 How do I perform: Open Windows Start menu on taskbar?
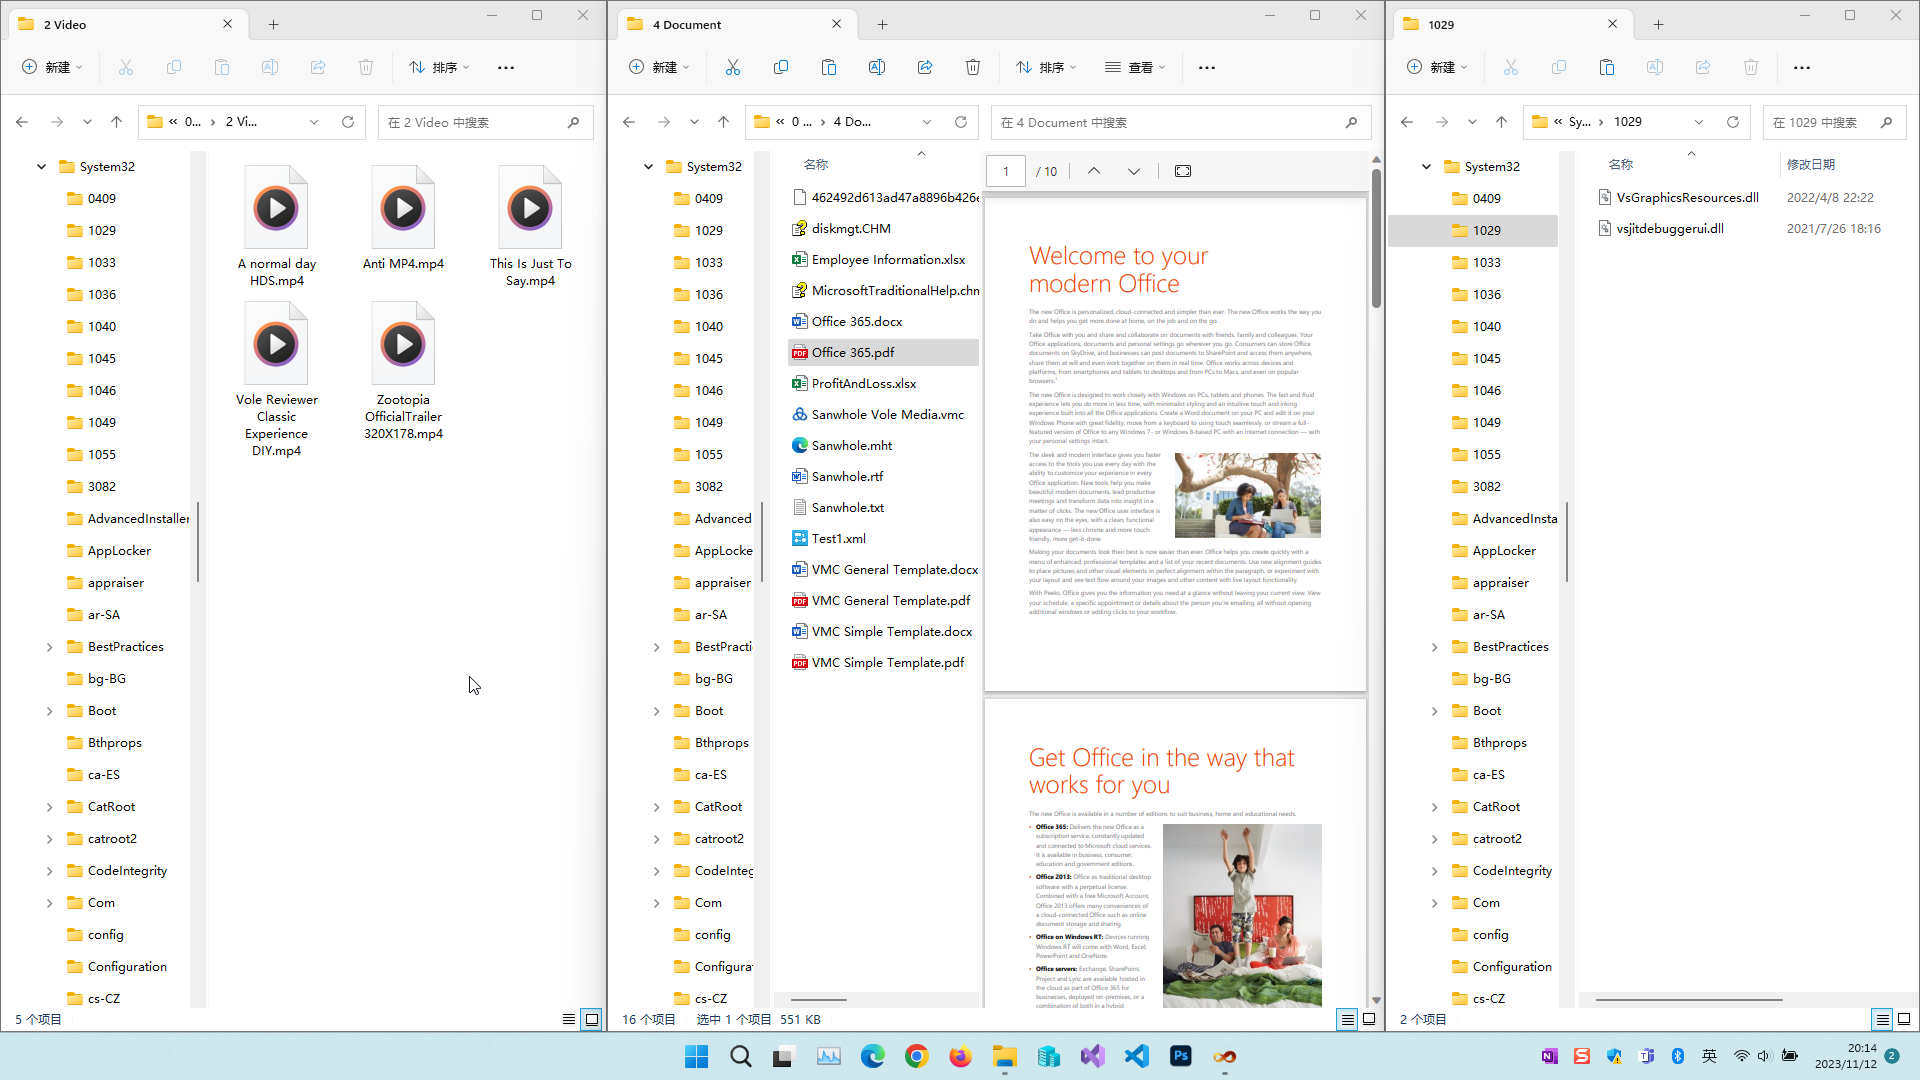click(x=697, y=1056)
